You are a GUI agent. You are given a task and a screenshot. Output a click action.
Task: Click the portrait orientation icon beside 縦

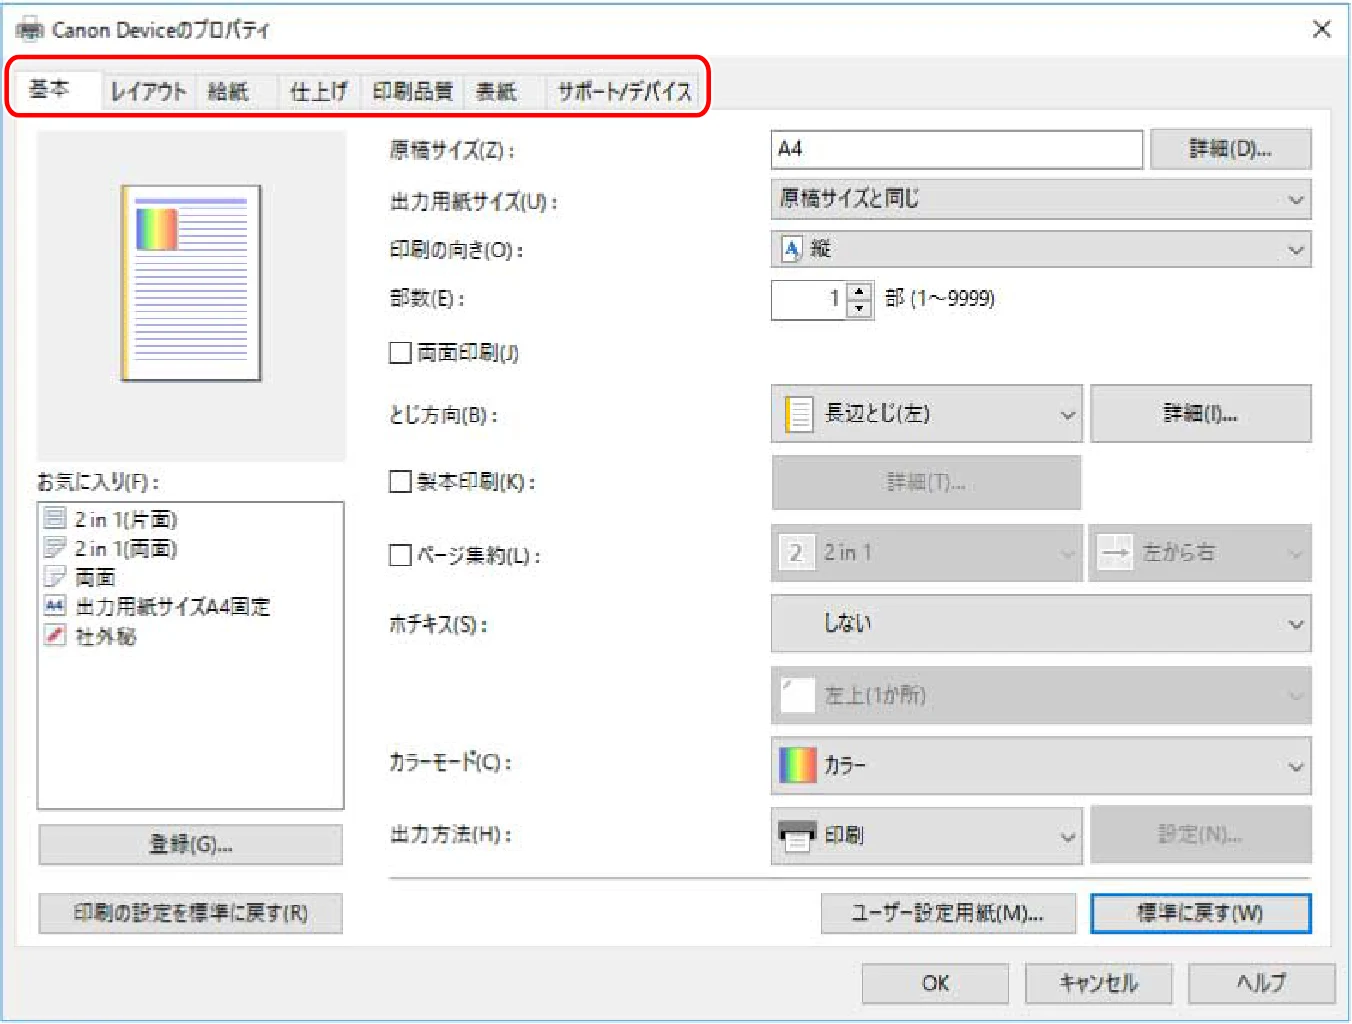point(792,249)
